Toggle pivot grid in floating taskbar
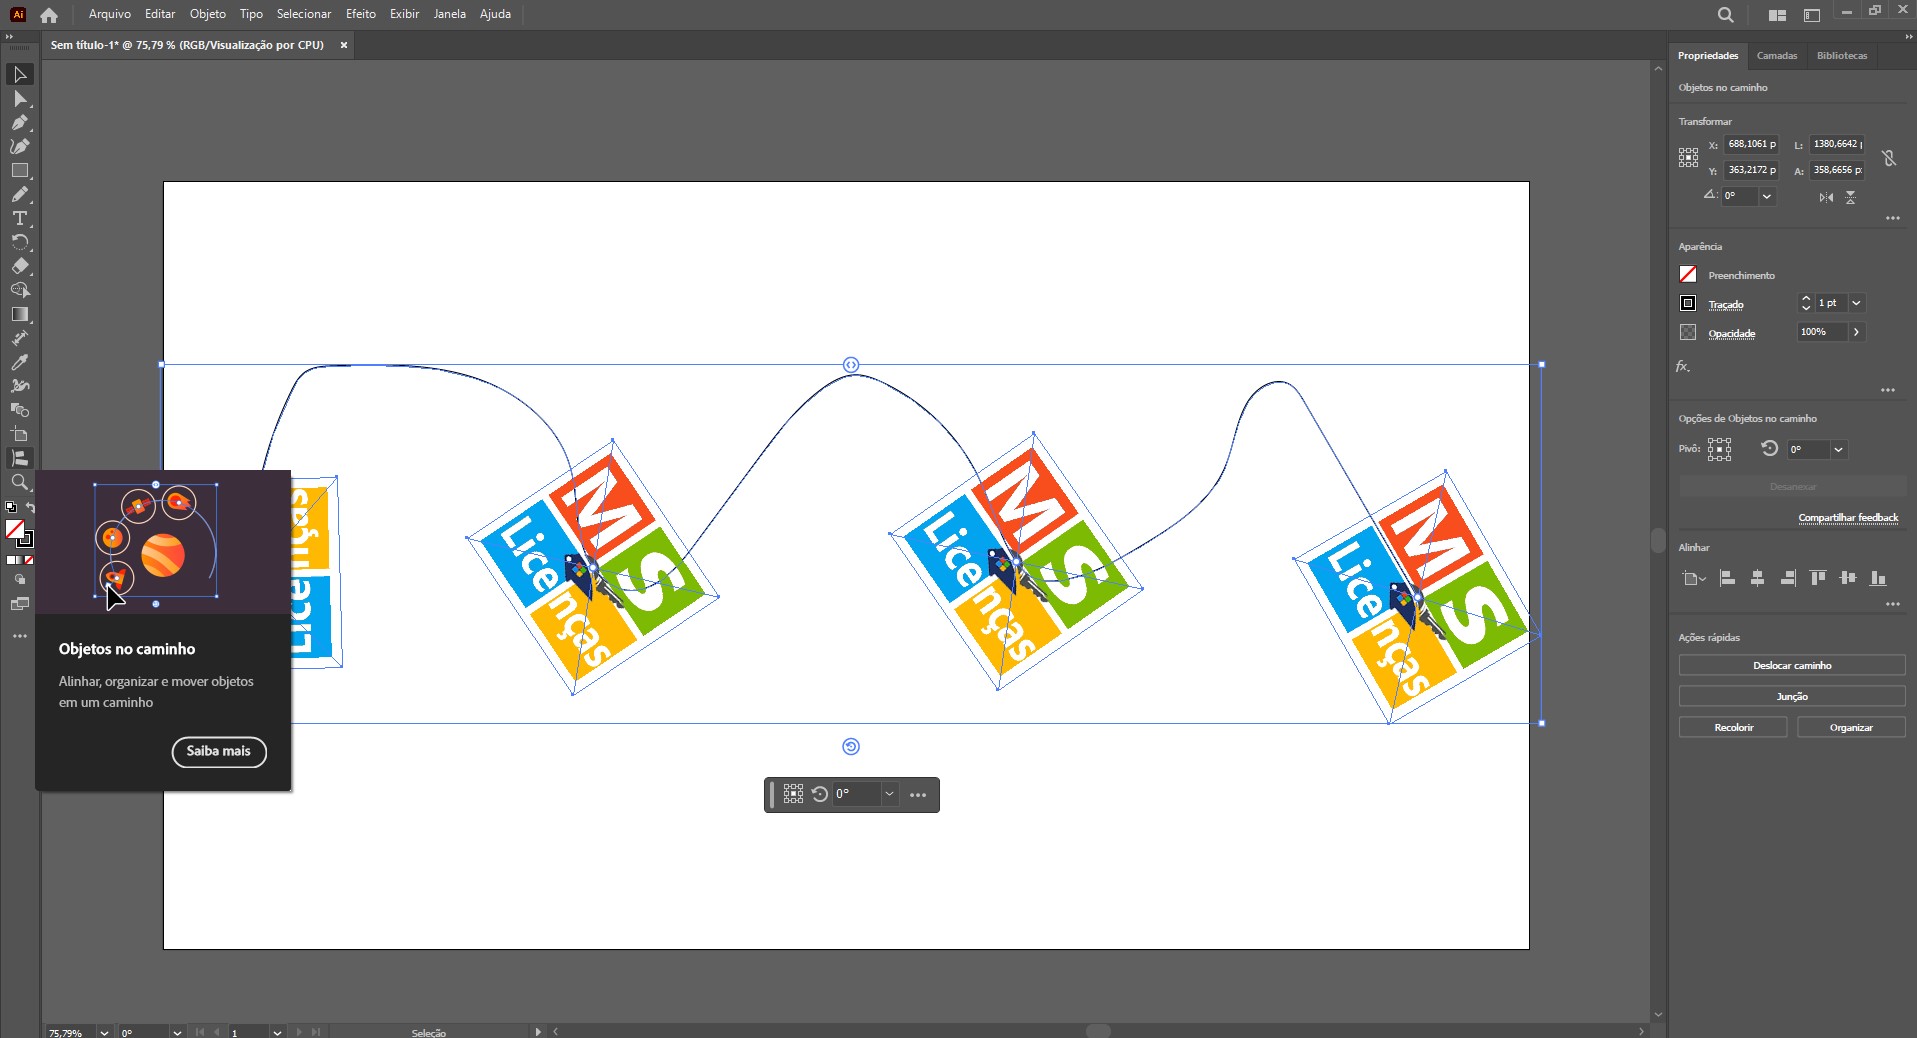The height and width of the screenshot is (1038, 1917). 793,794
